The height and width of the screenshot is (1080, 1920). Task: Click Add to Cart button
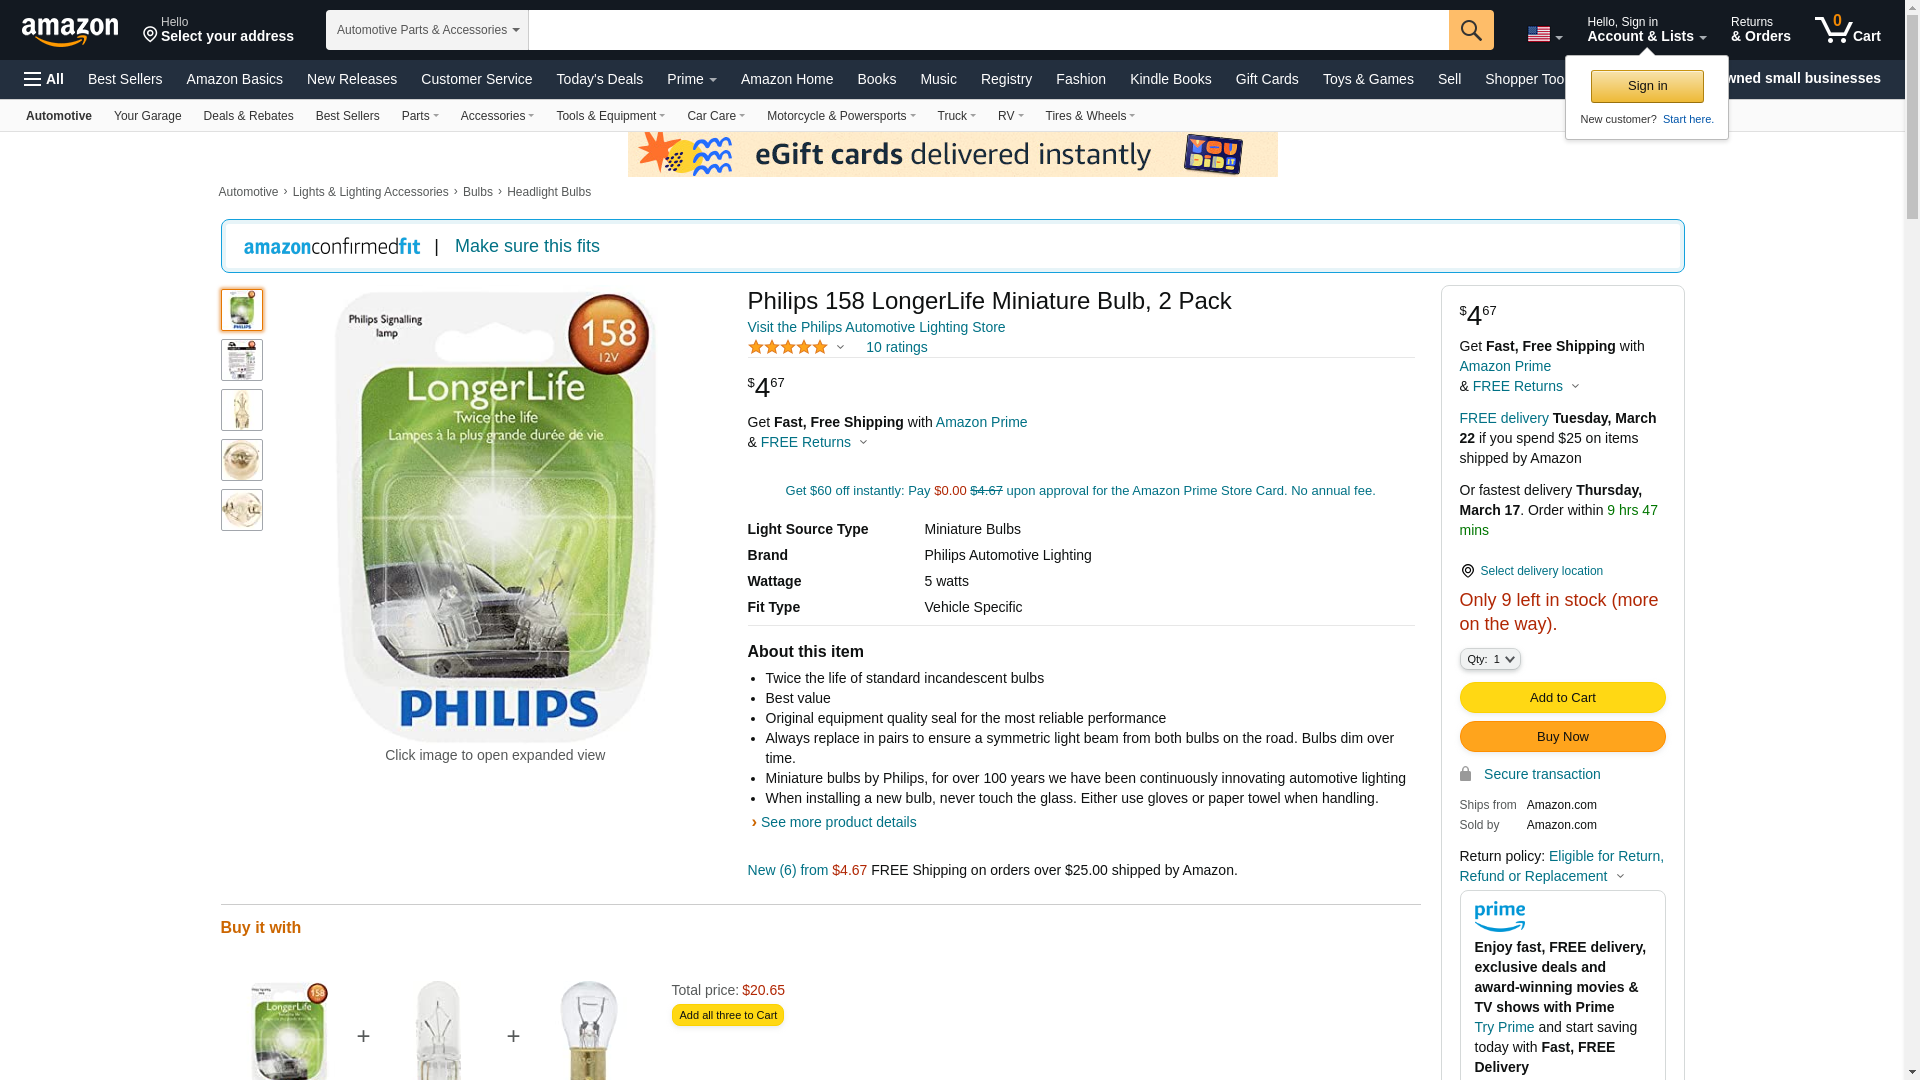tap(1562, 697)
